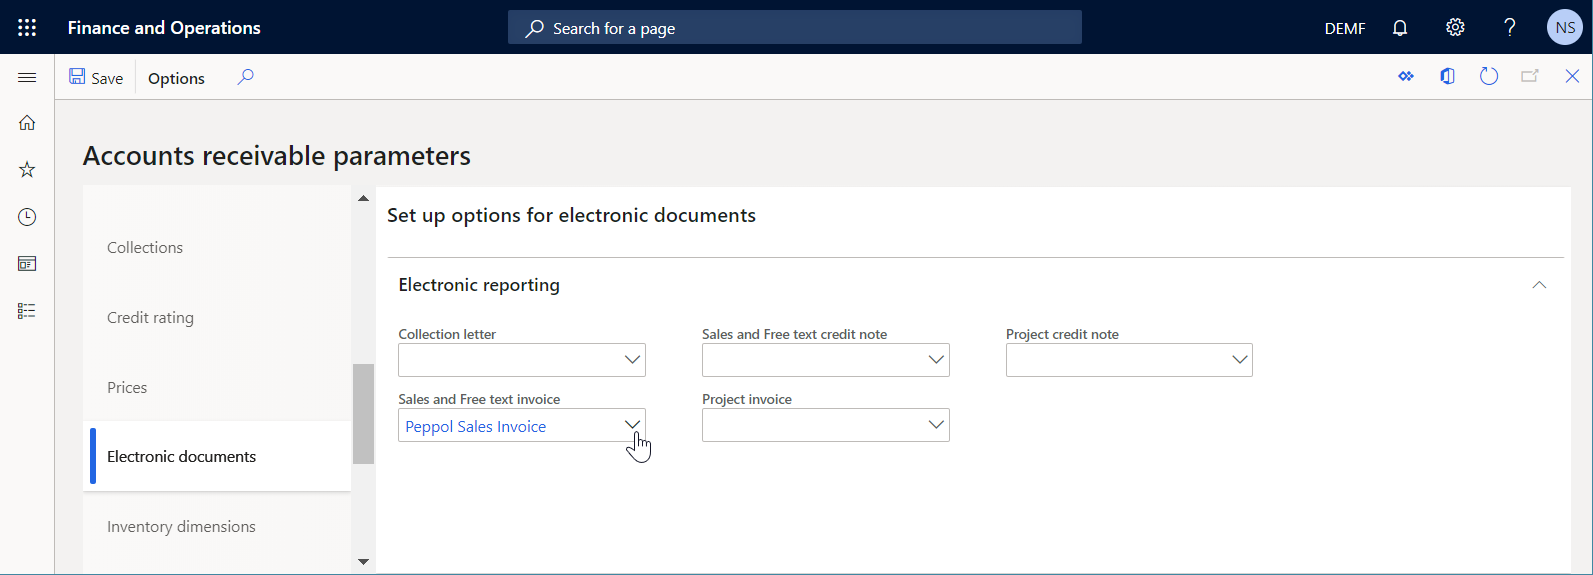Open the app launcher waffle menu

(x=27, y=27)
